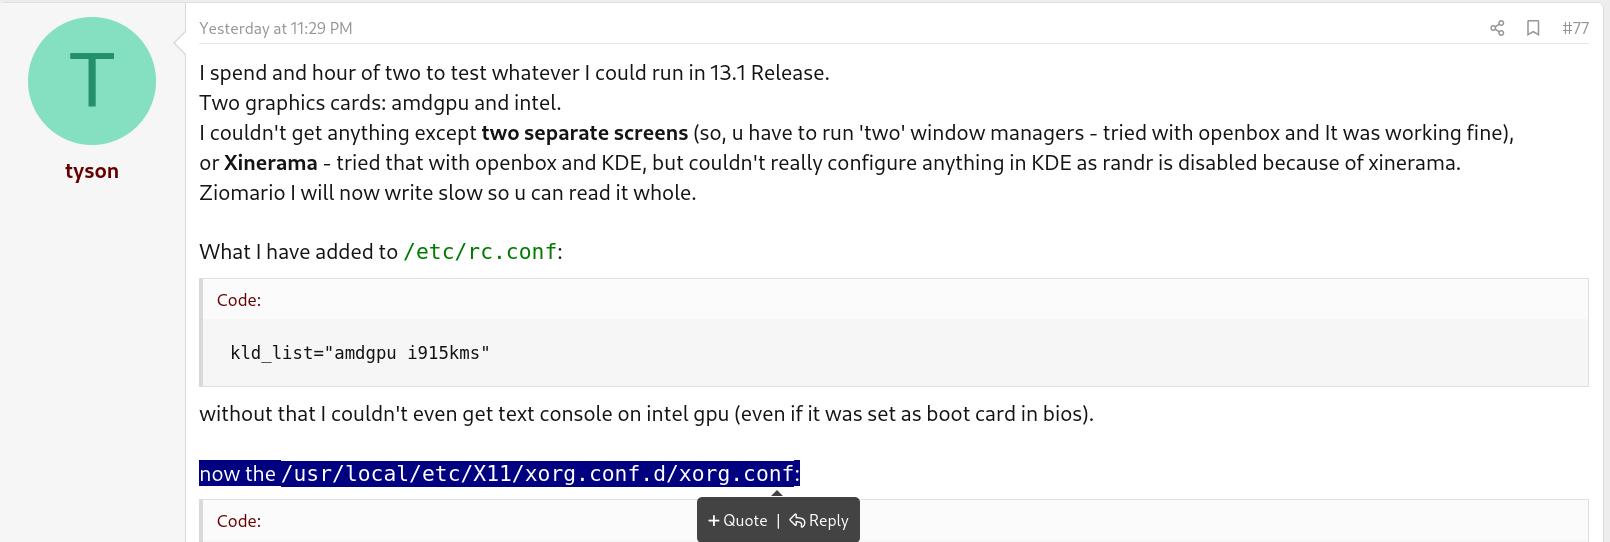
Task: Click the share icon for post #77
Action: click(1497, 28)
